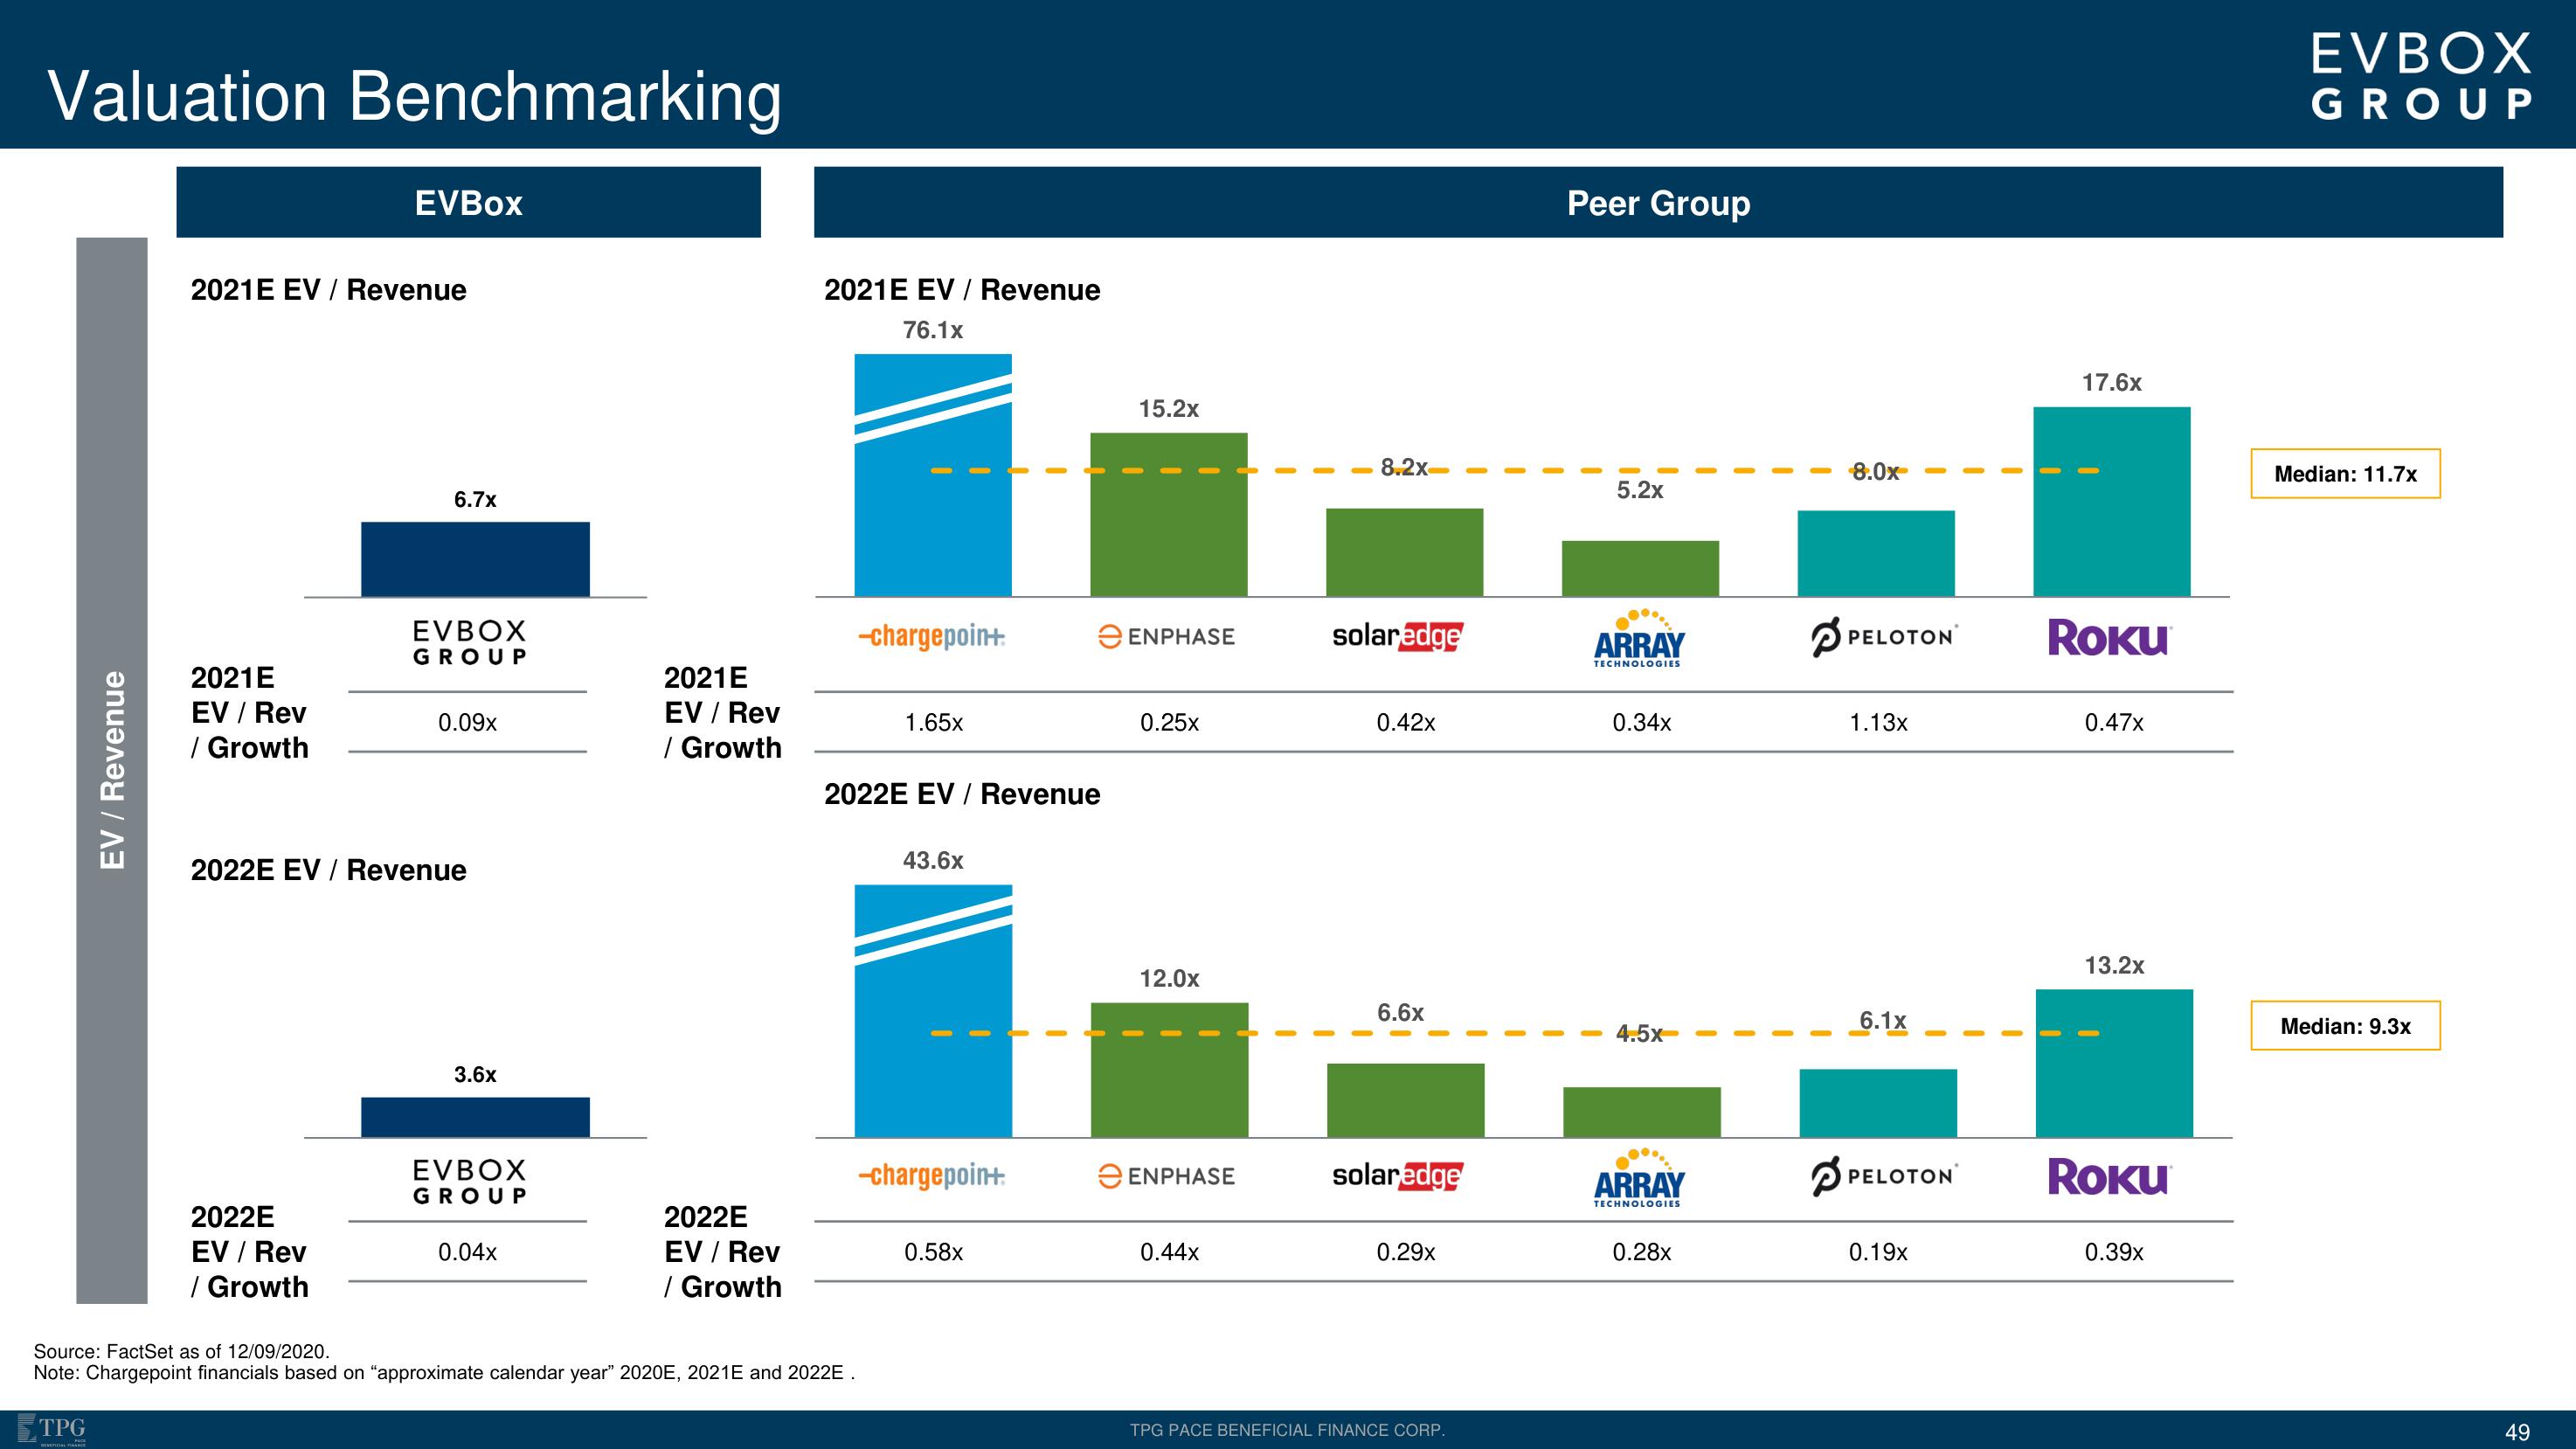Click the Source: FactSet footnote line
Screen dimensions: 2576x1449
coord(181,1351)
